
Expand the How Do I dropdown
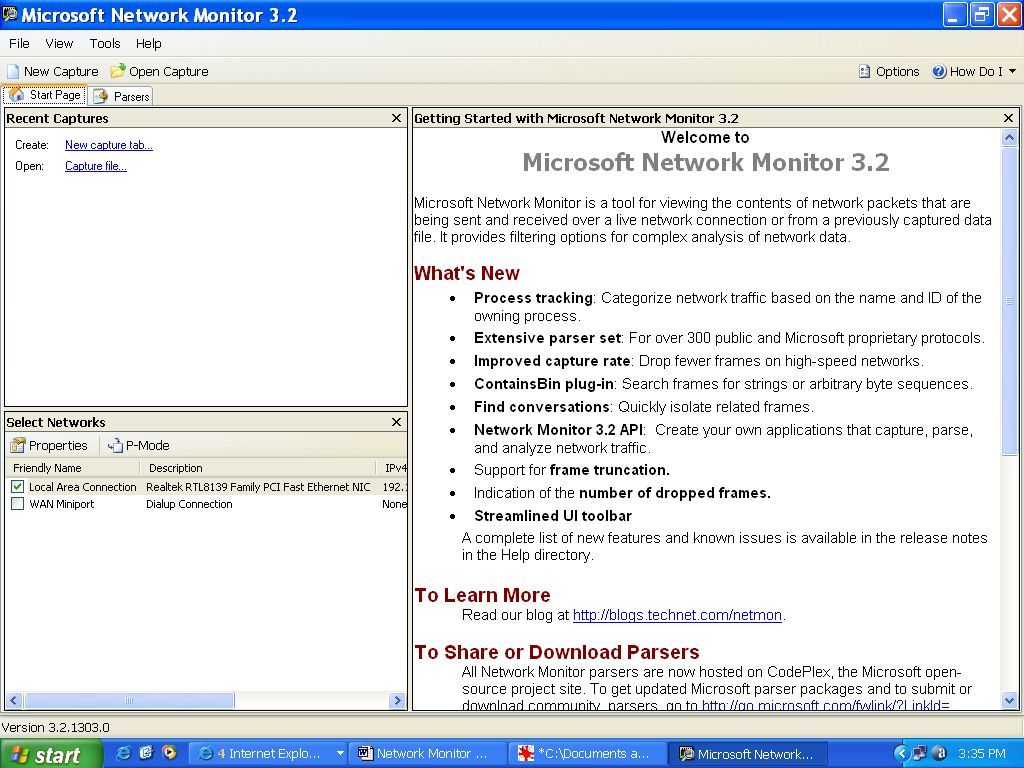[1012, 72]
